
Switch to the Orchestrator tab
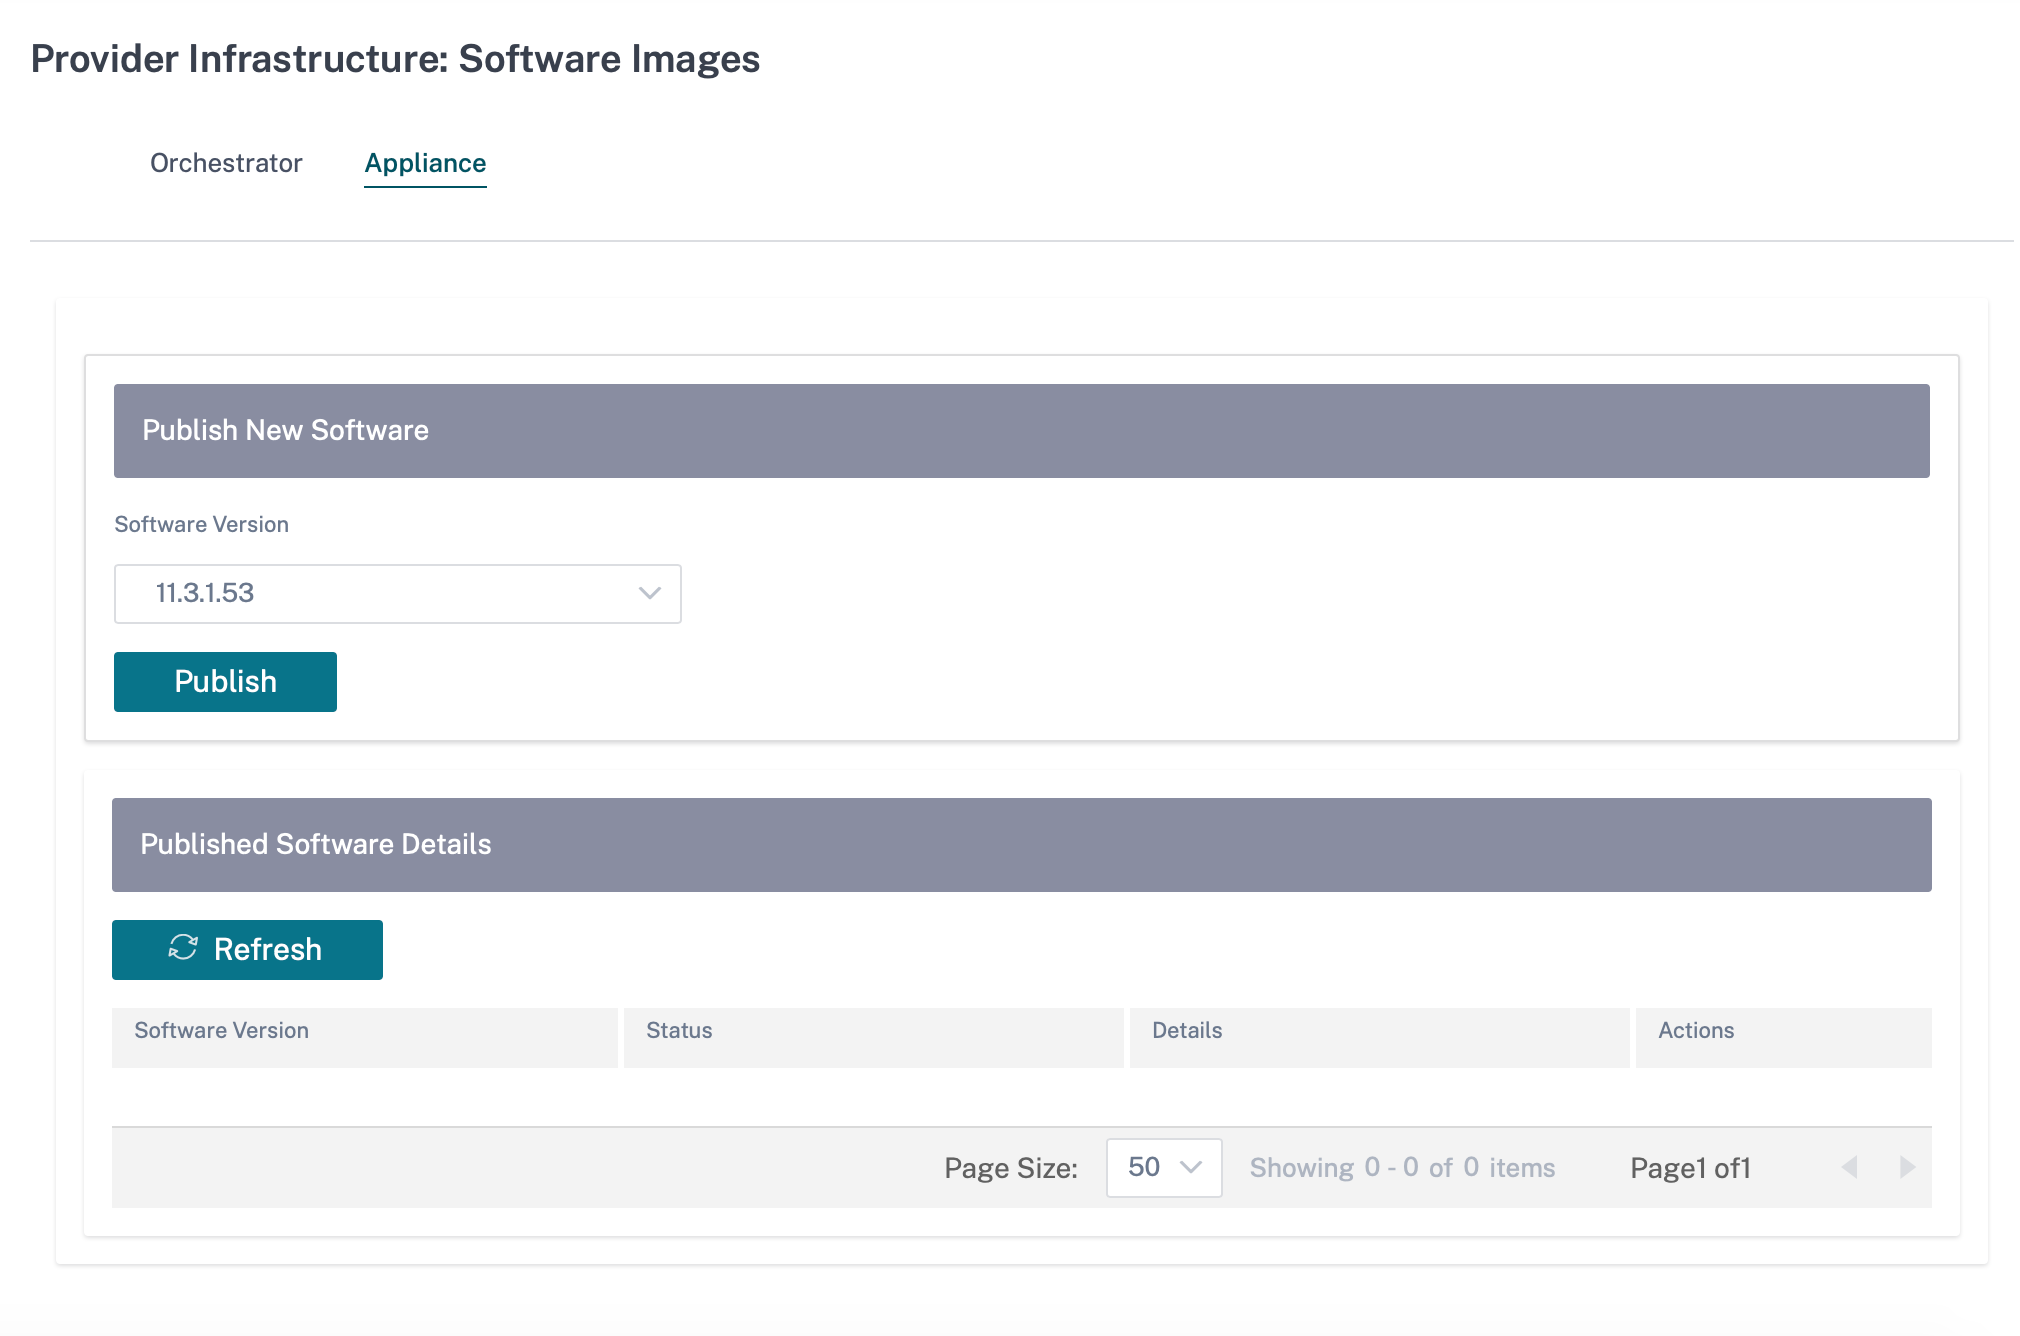[x=226, y=163]
